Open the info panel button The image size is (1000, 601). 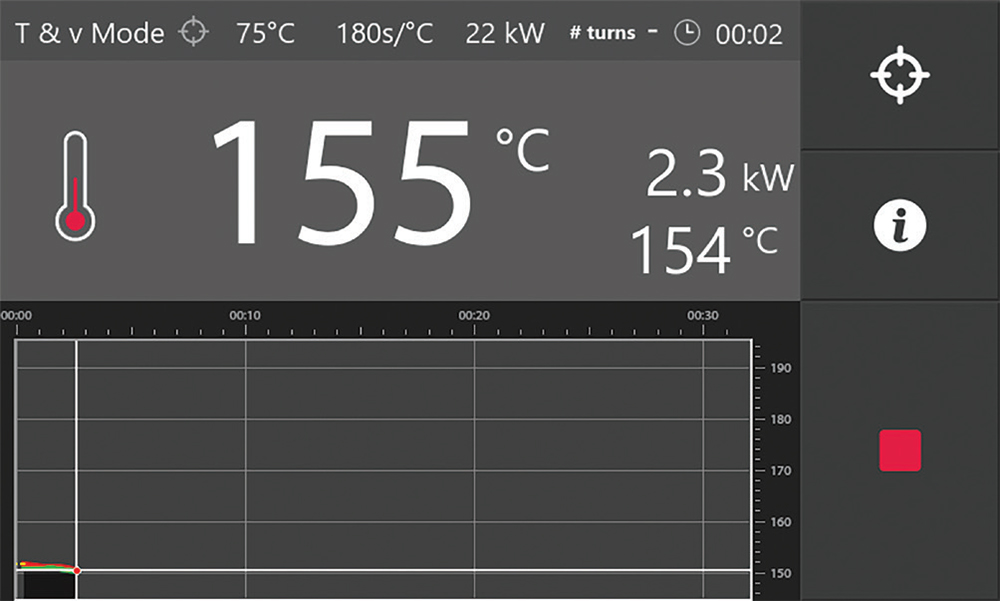click(900, 226)
